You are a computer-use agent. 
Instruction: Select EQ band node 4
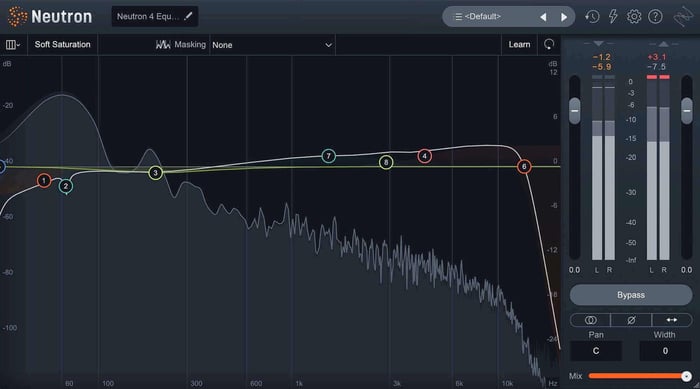point(425,156)
